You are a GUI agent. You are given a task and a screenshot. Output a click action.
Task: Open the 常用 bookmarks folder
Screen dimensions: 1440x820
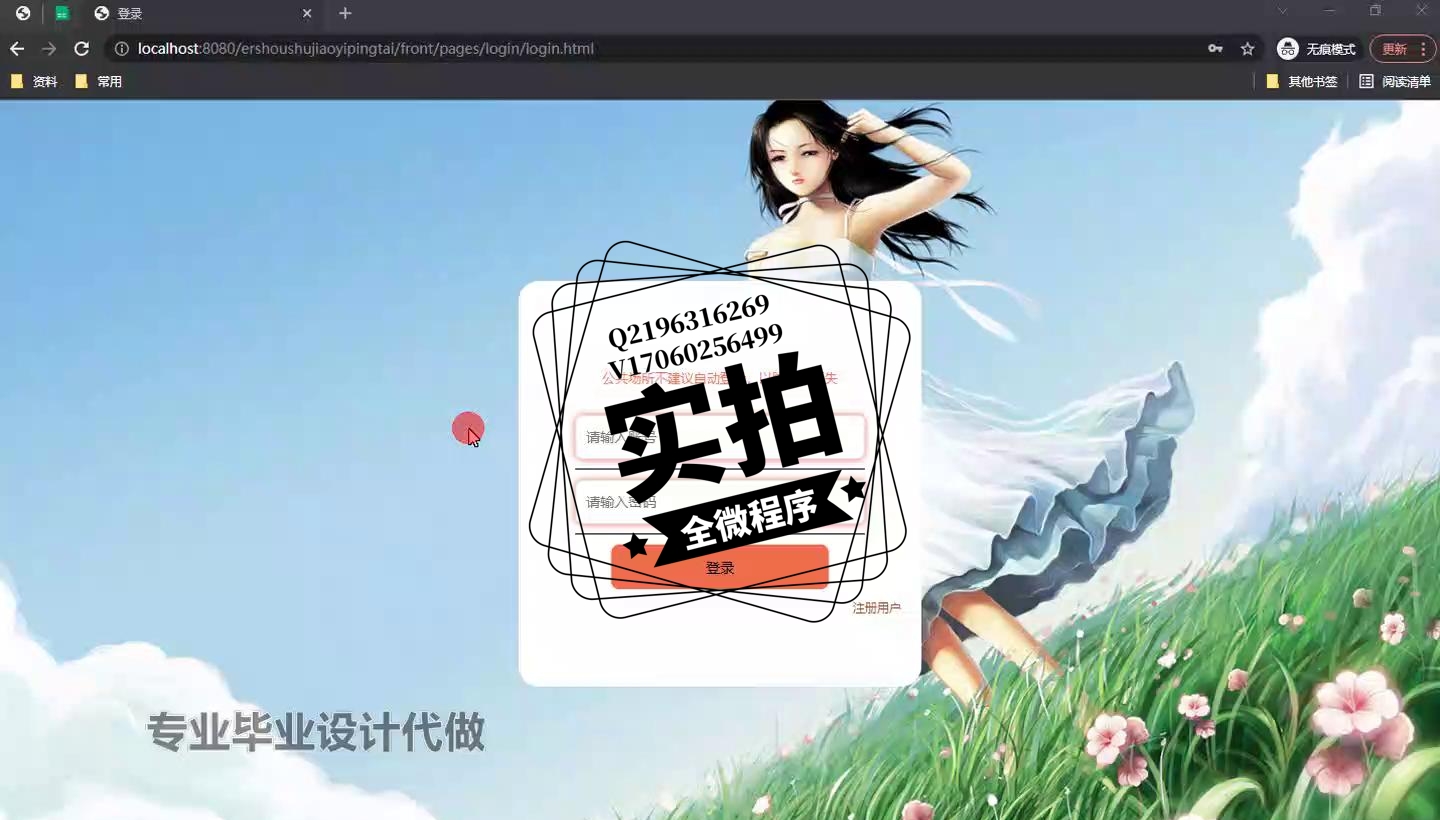pos(98,82)
